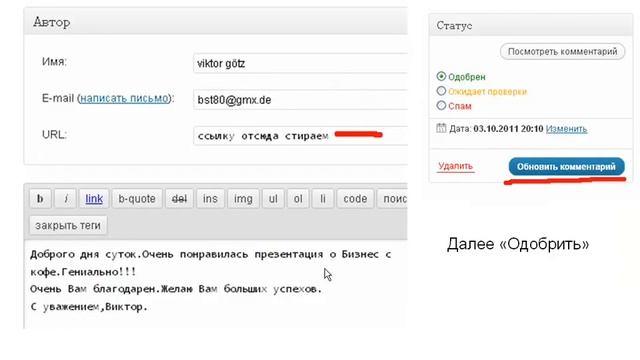
Task: Click inside the comment text area
Action: click(216, 284)
